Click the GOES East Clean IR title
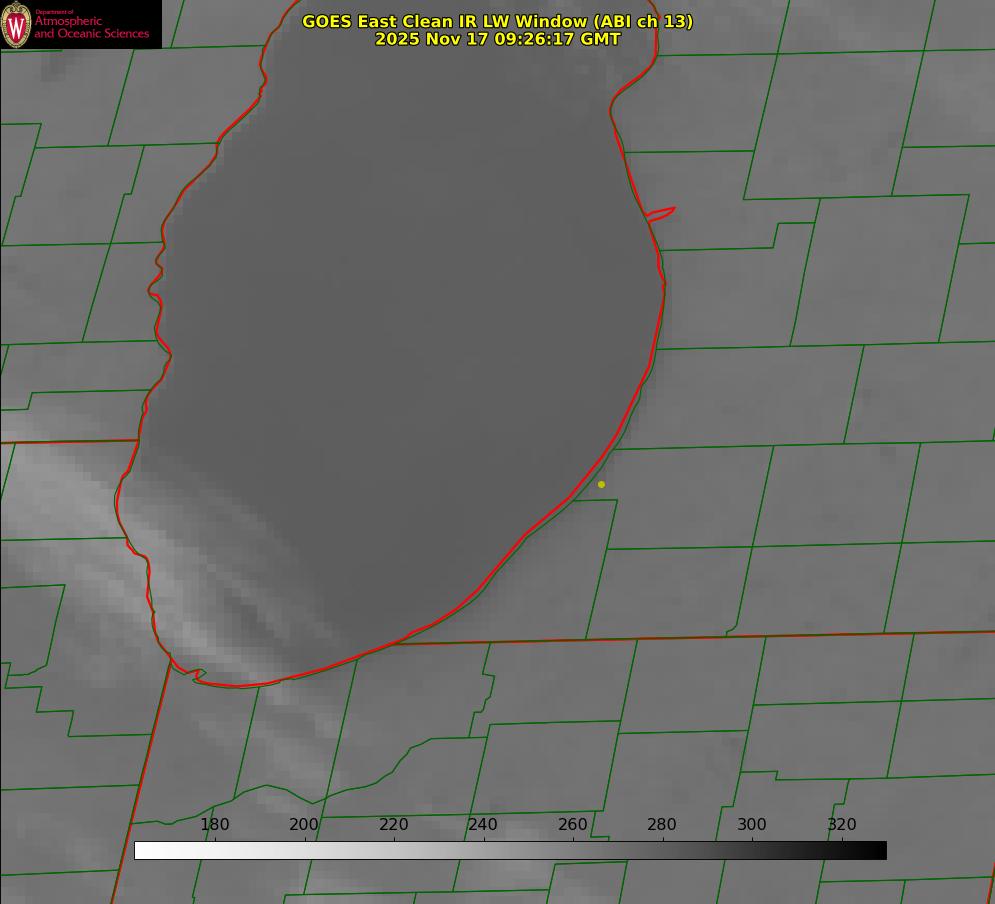The height and width of the screenshot is (904, 995). 497,21
